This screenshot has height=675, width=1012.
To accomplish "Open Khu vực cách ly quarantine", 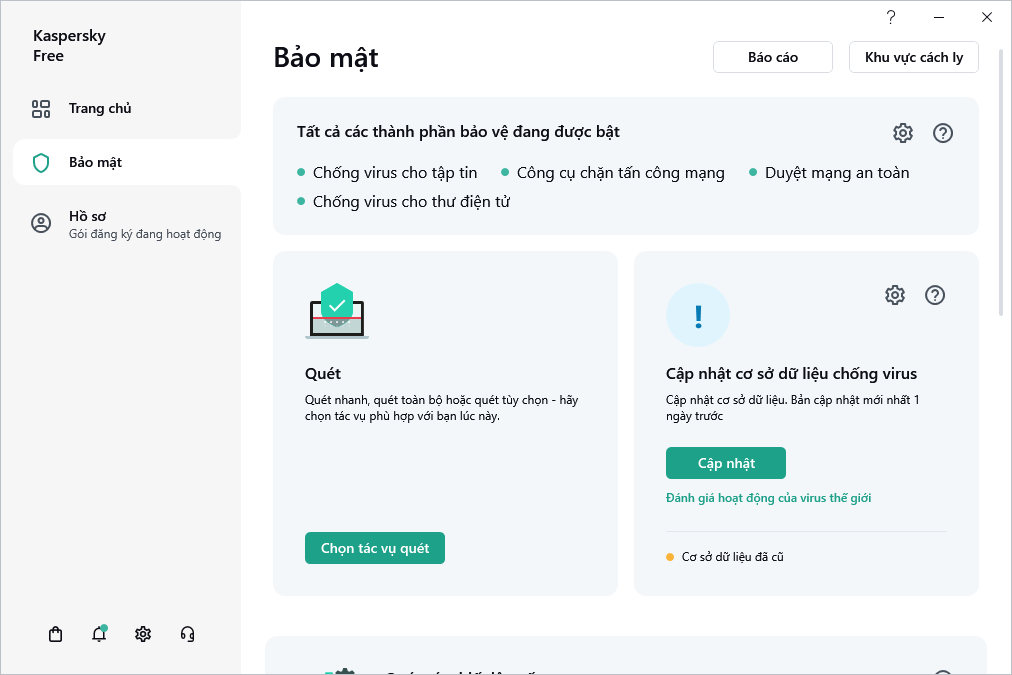I will (913, 57).
